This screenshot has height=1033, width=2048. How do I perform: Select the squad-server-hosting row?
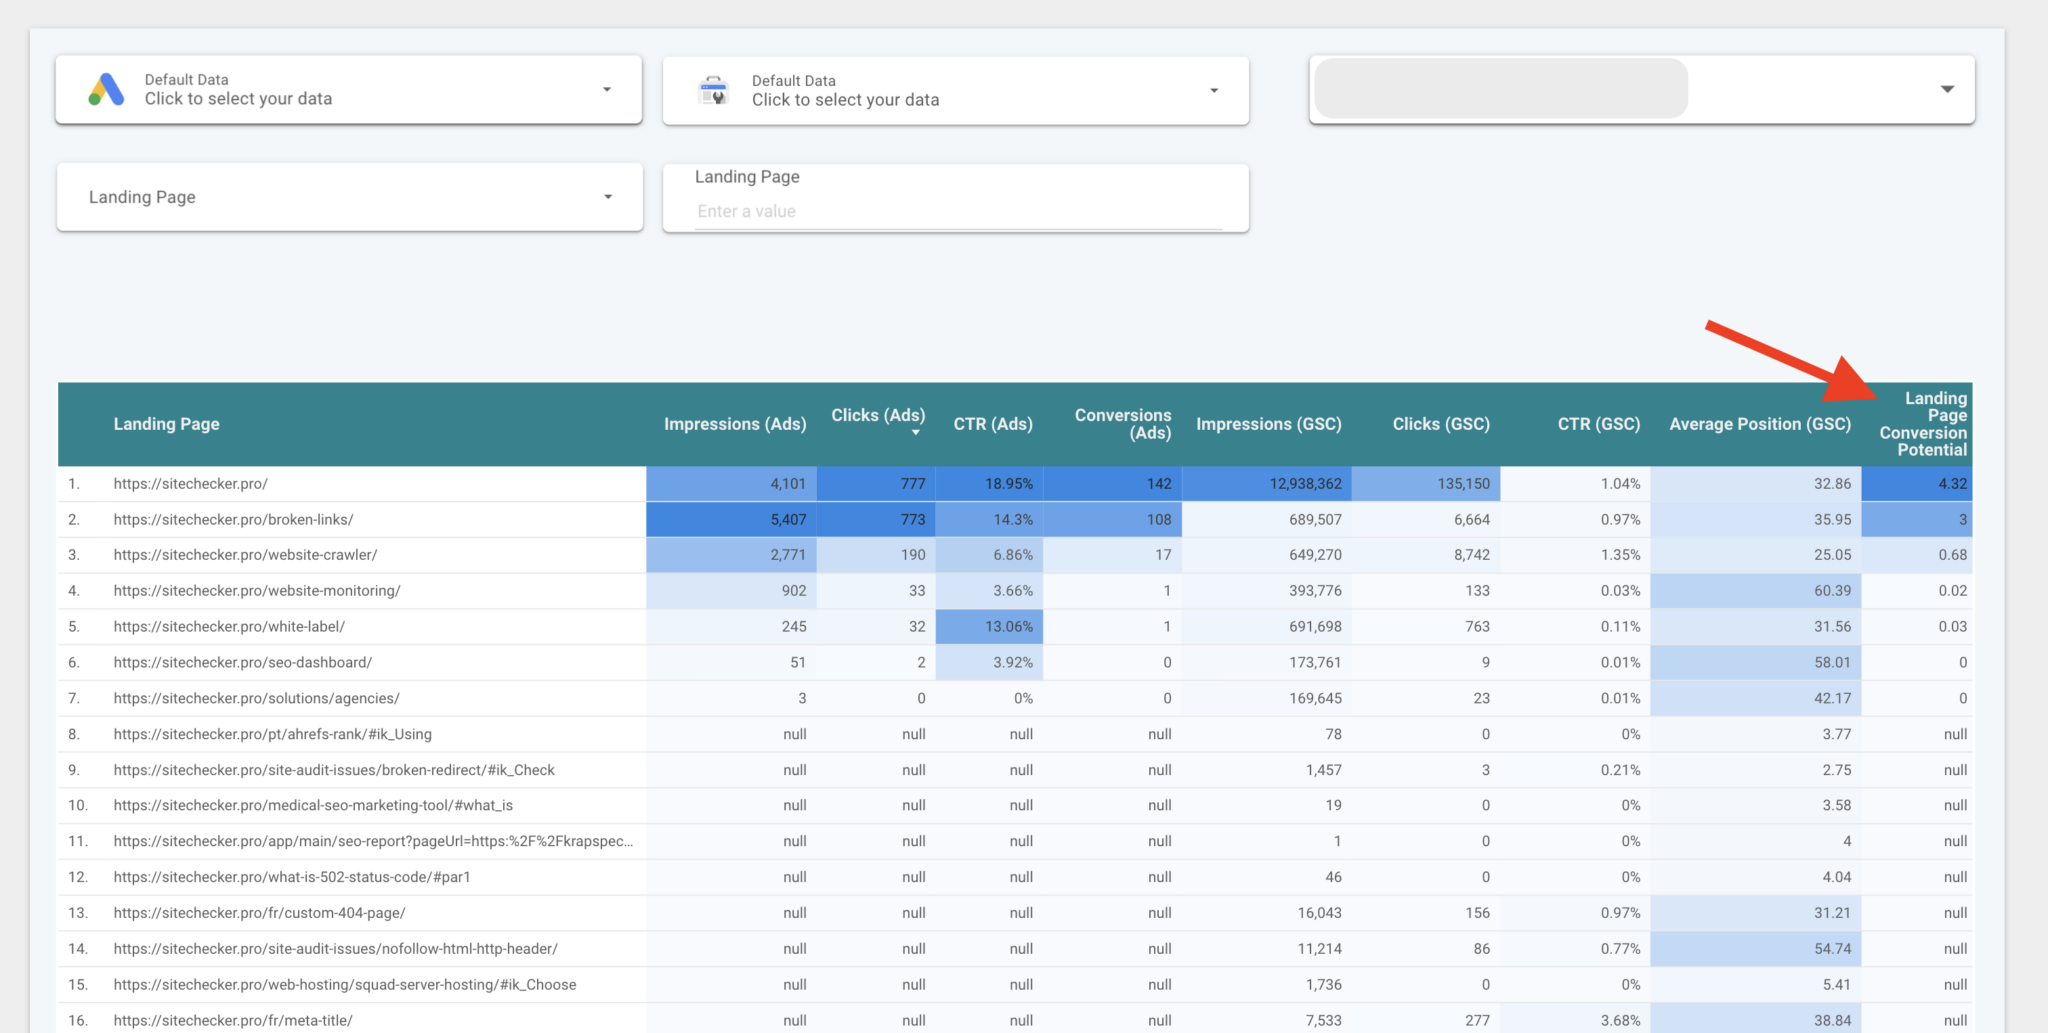pos(1015,985)
